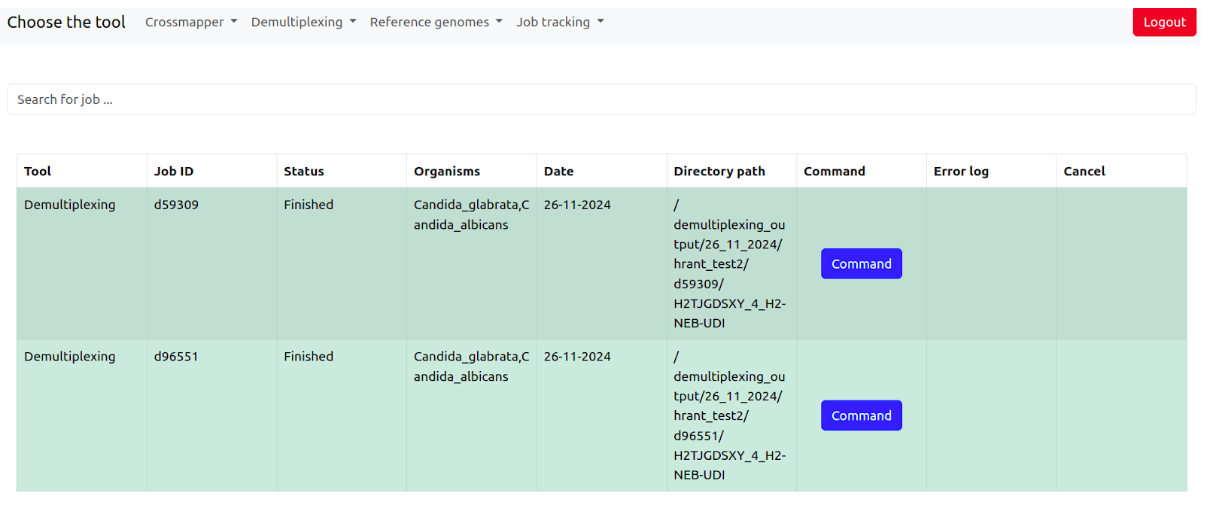Expand the Demultiplexing navbar dropdown
1217x531 pixels.
click(x=303, y=22)
